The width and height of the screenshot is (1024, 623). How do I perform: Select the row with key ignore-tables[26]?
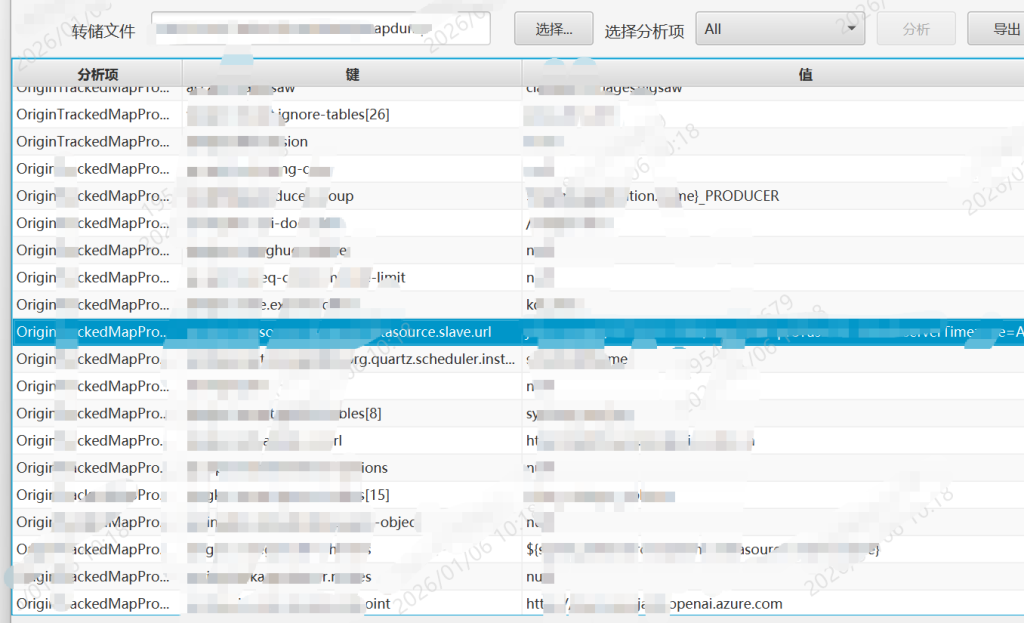click(x=350, y=115)
